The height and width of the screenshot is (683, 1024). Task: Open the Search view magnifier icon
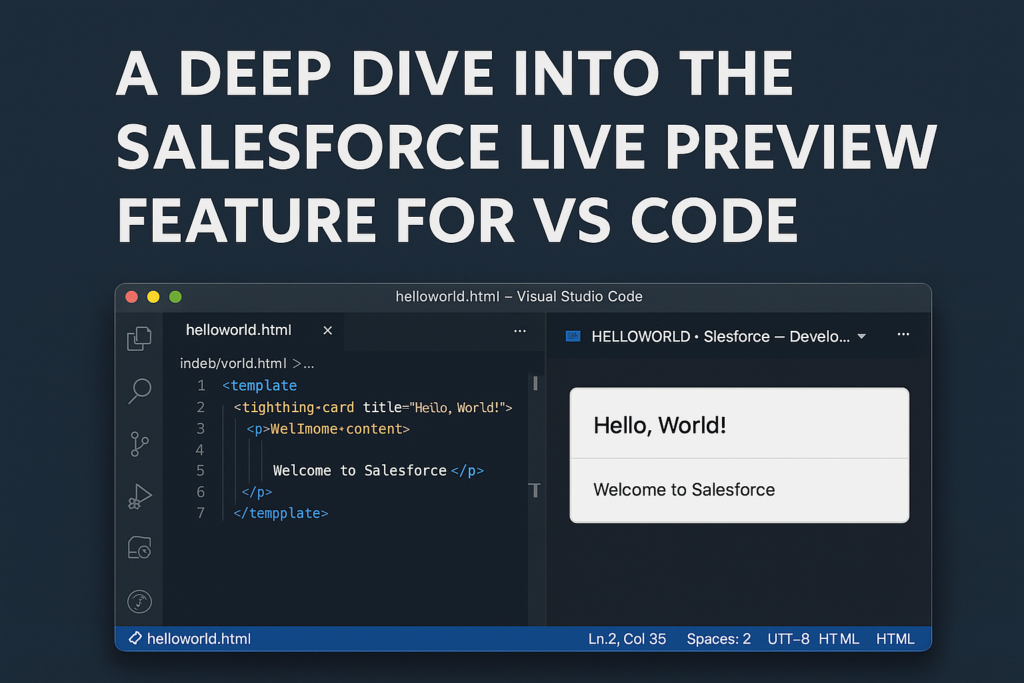[139, 391]
